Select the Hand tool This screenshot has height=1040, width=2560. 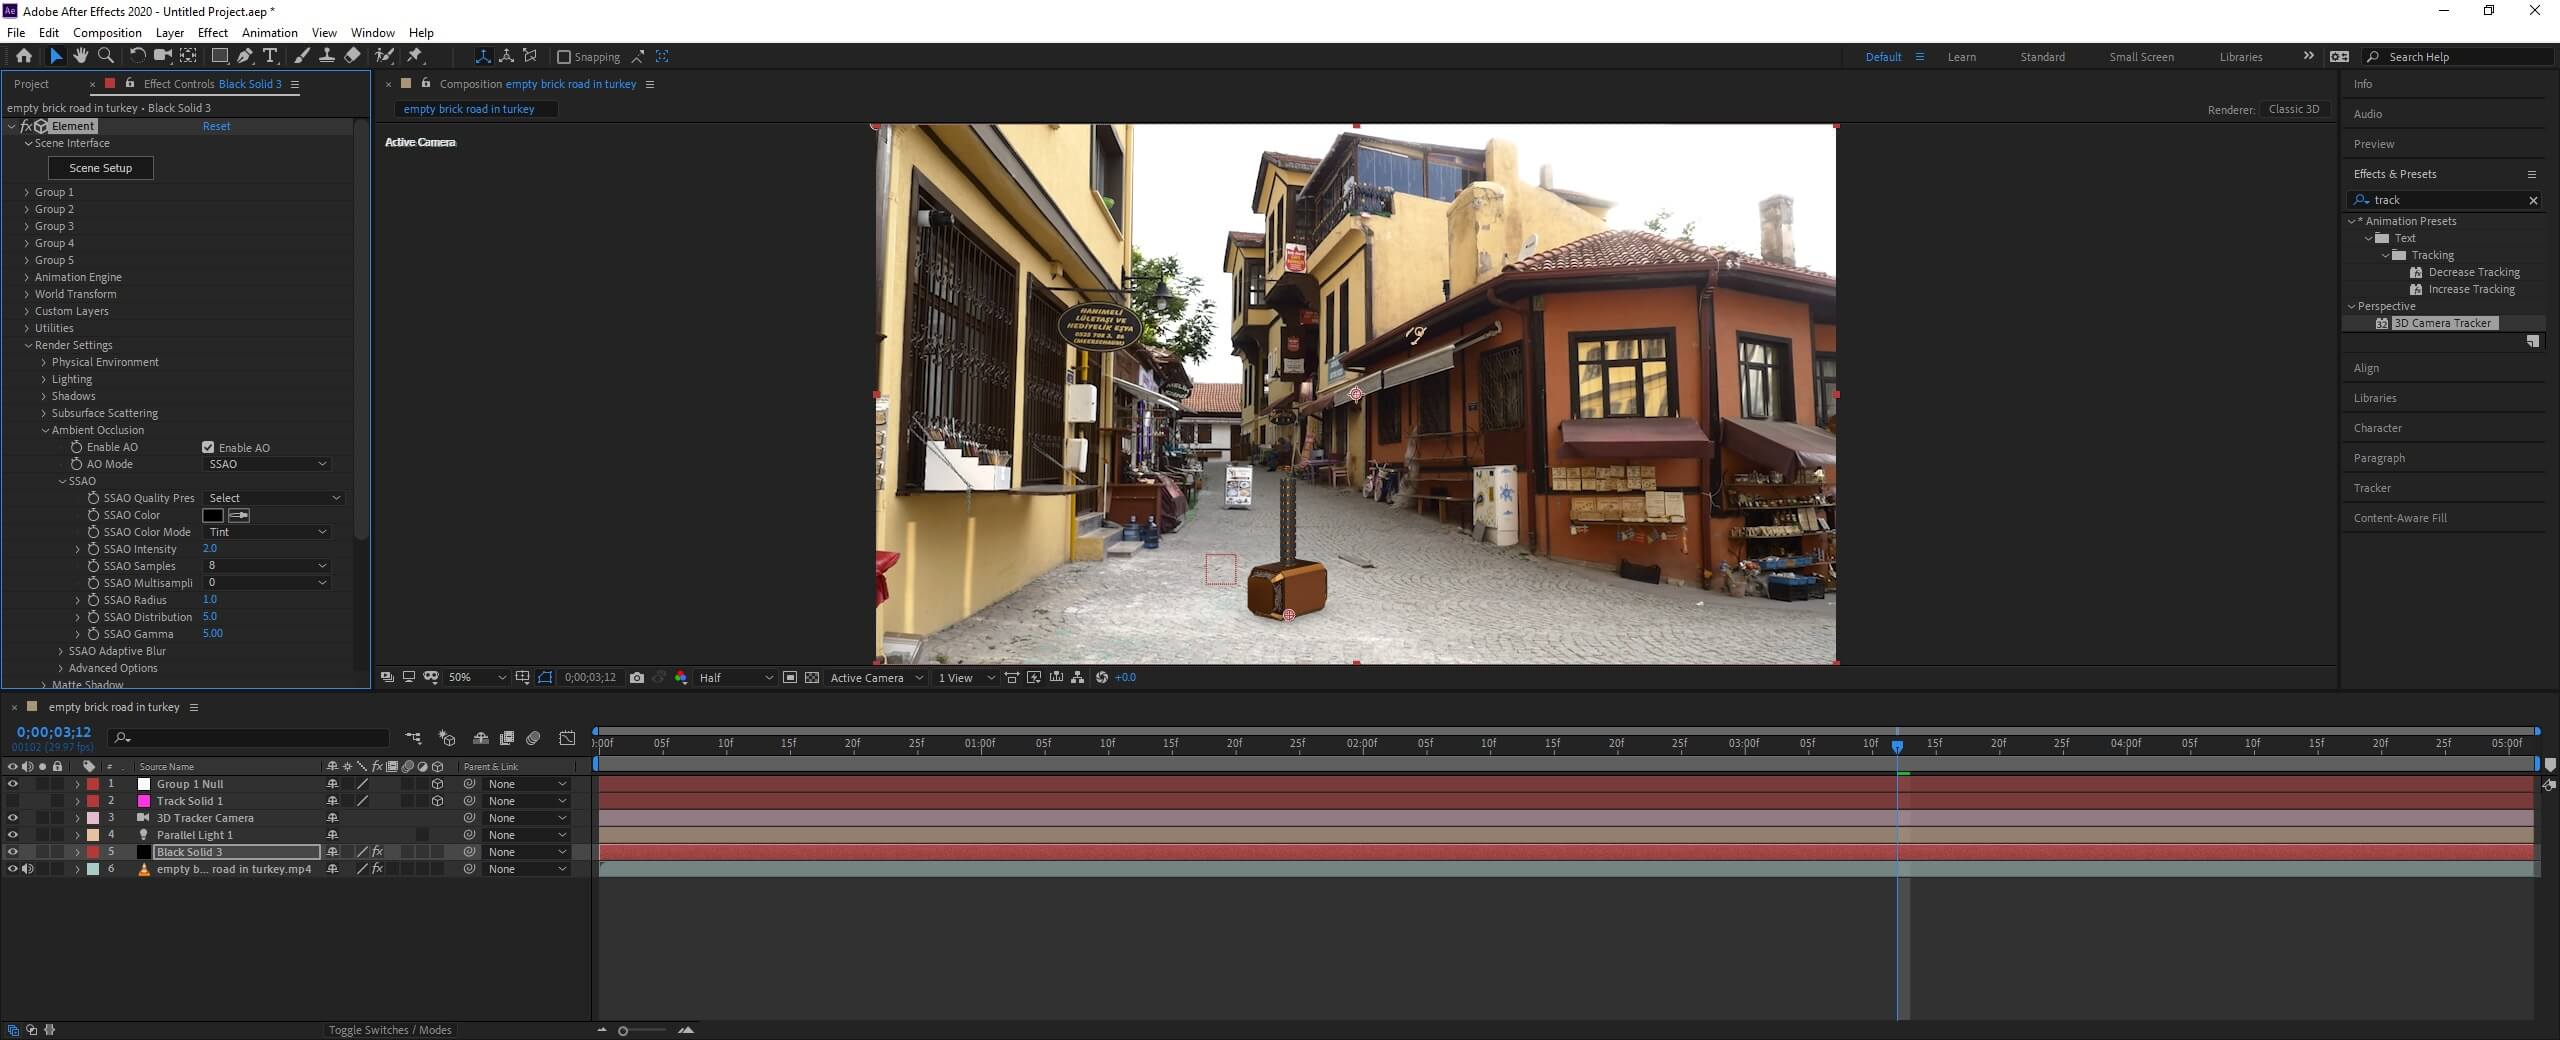point(81,56)
